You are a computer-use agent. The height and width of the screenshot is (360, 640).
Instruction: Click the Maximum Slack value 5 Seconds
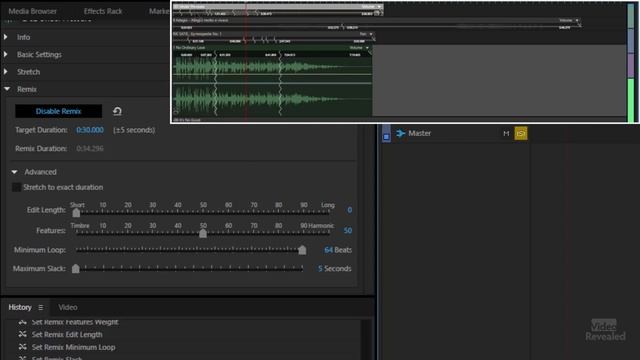click(335, 269)
